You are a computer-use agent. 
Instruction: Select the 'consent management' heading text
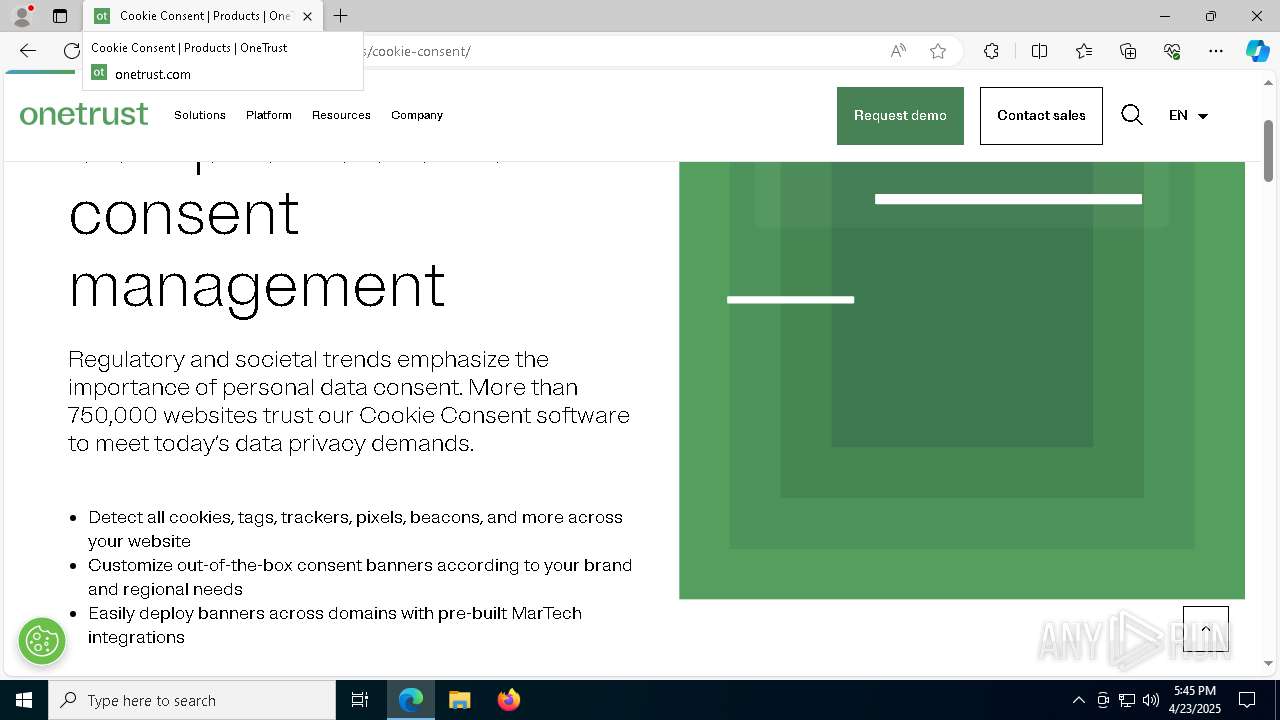coord(257,248)
